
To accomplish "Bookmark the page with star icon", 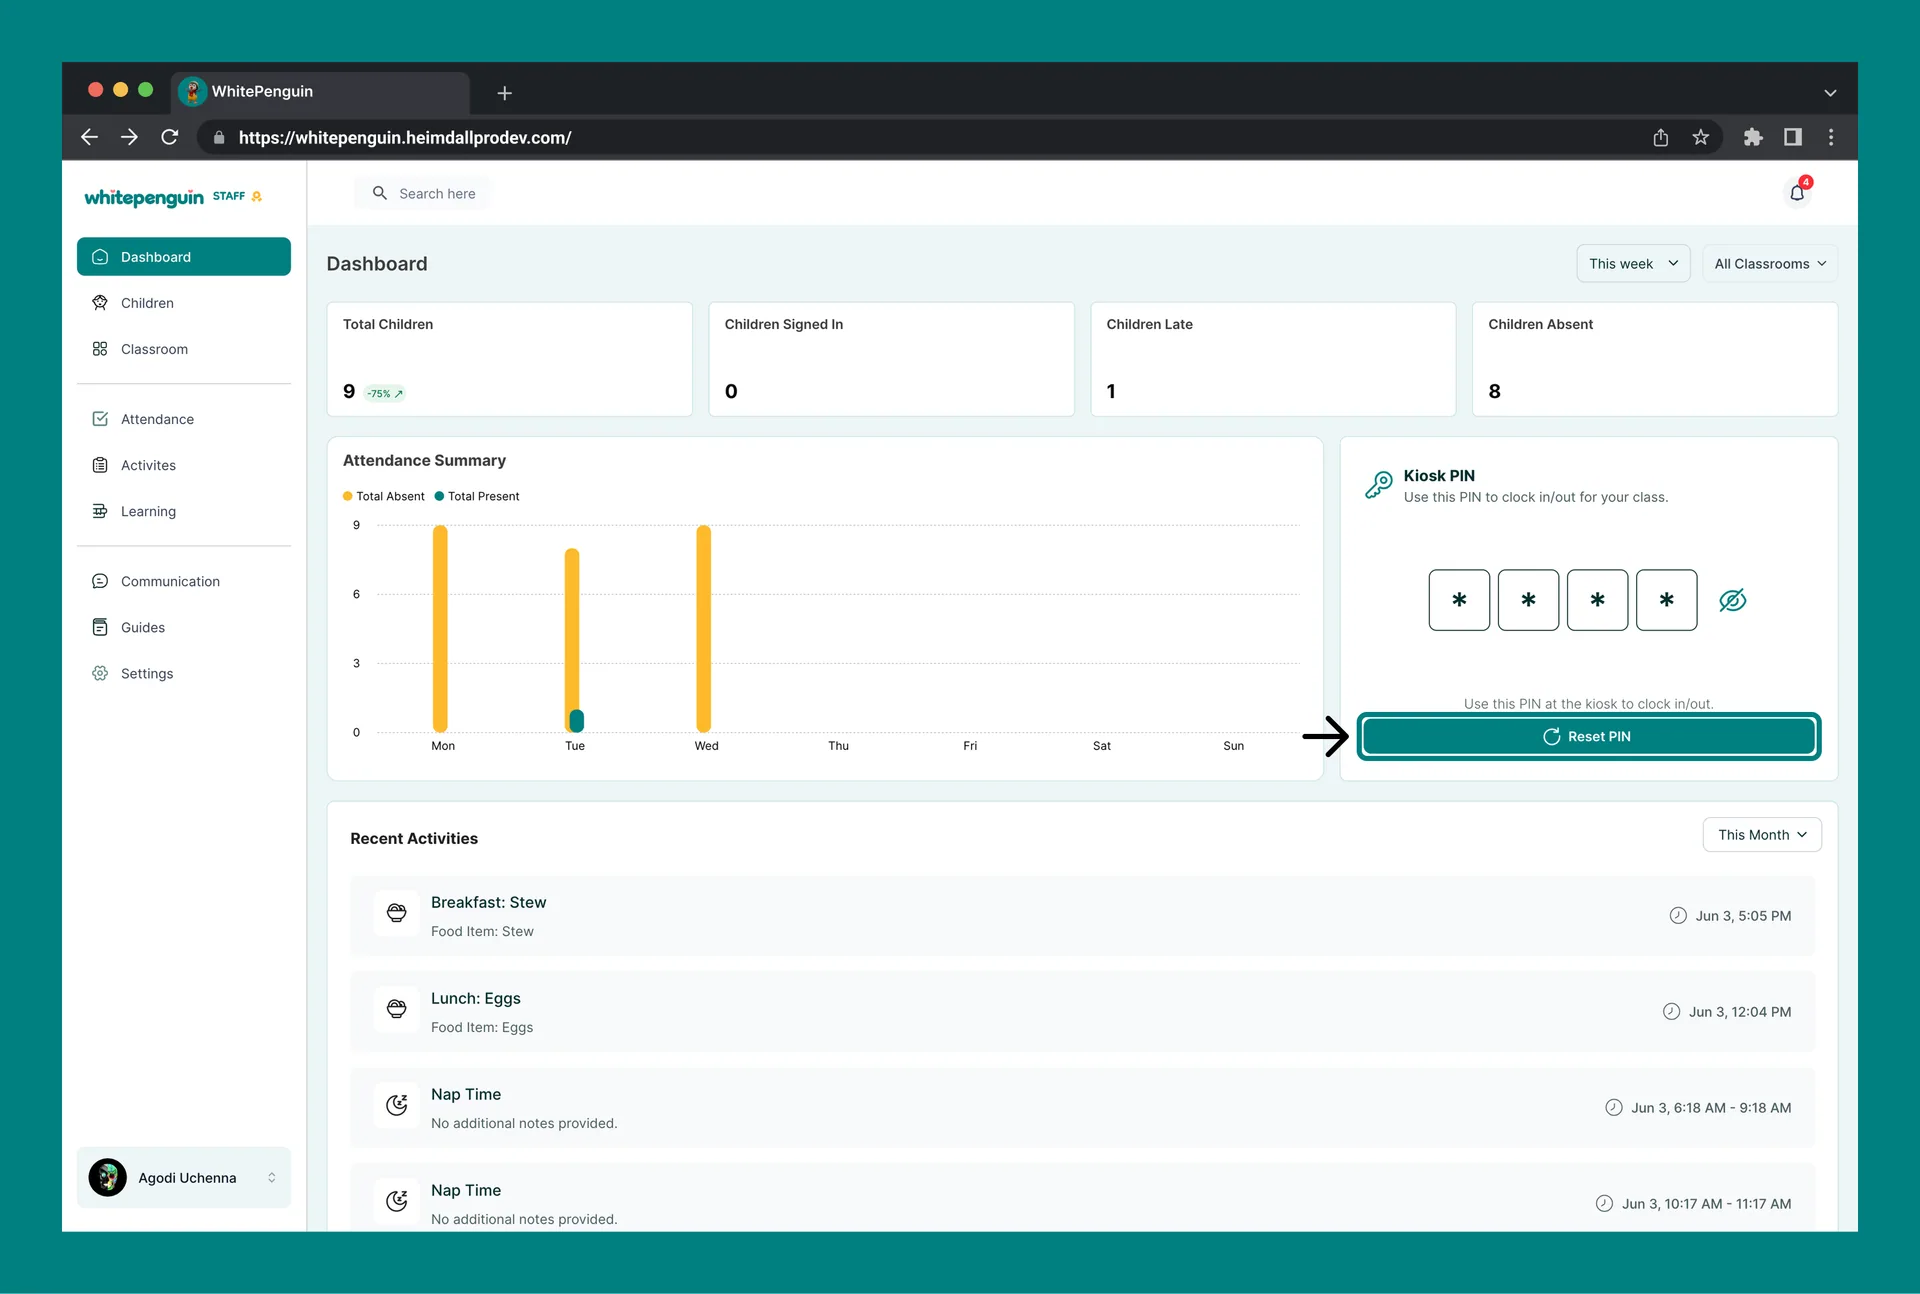I will tap(1701, 137).
